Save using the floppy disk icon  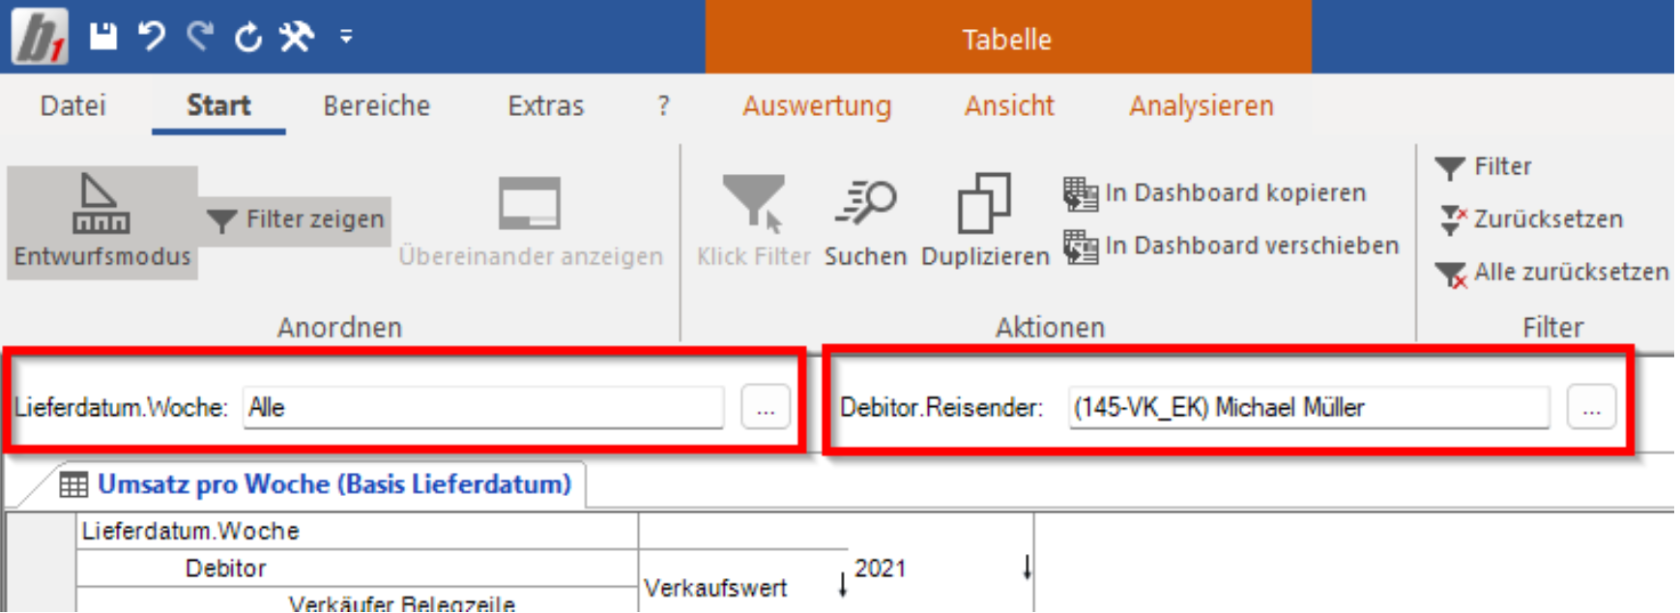(x=103, y=37)
